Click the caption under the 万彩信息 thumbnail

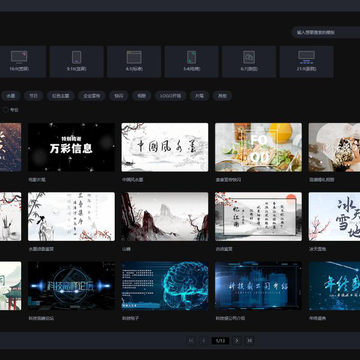pos(37,180)
